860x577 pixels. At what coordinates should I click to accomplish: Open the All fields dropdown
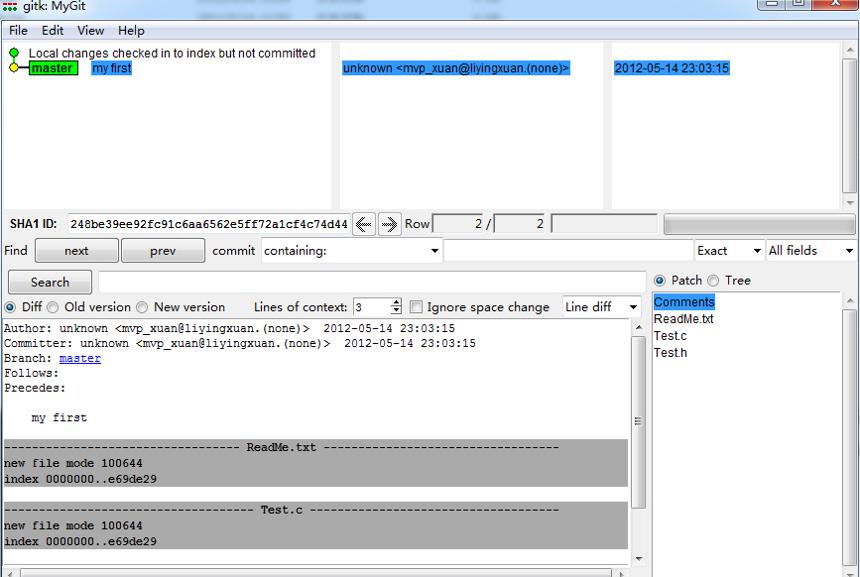coord(812,251)
